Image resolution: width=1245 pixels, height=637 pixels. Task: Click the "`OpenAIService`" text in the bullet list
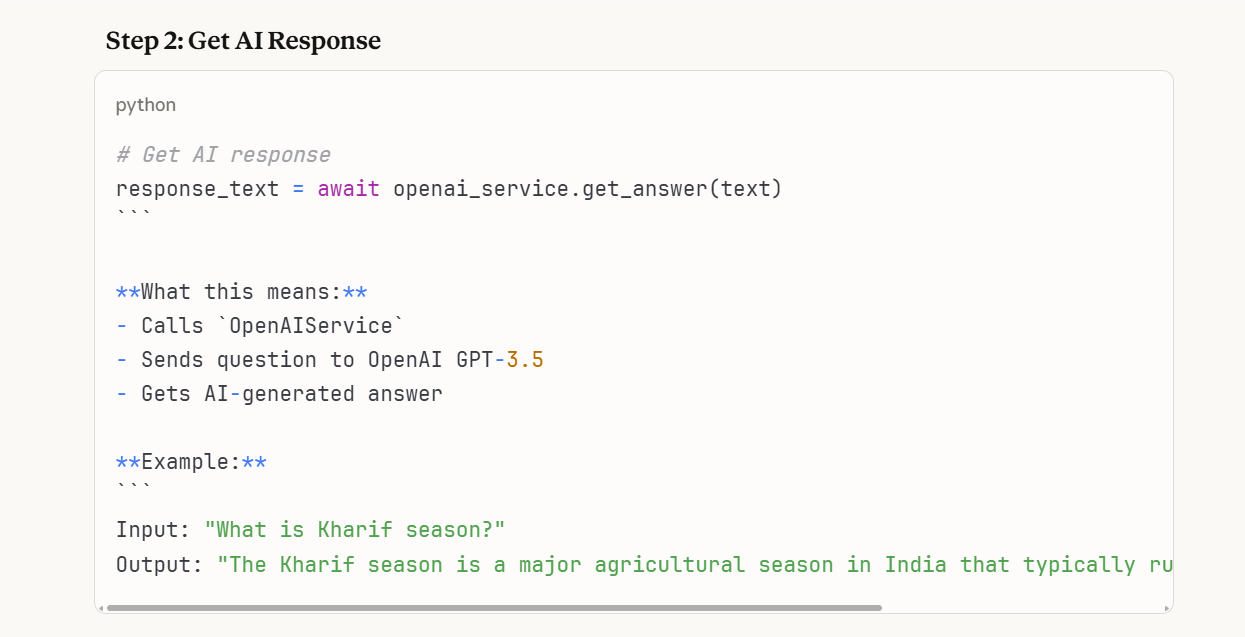click(317, 326)
